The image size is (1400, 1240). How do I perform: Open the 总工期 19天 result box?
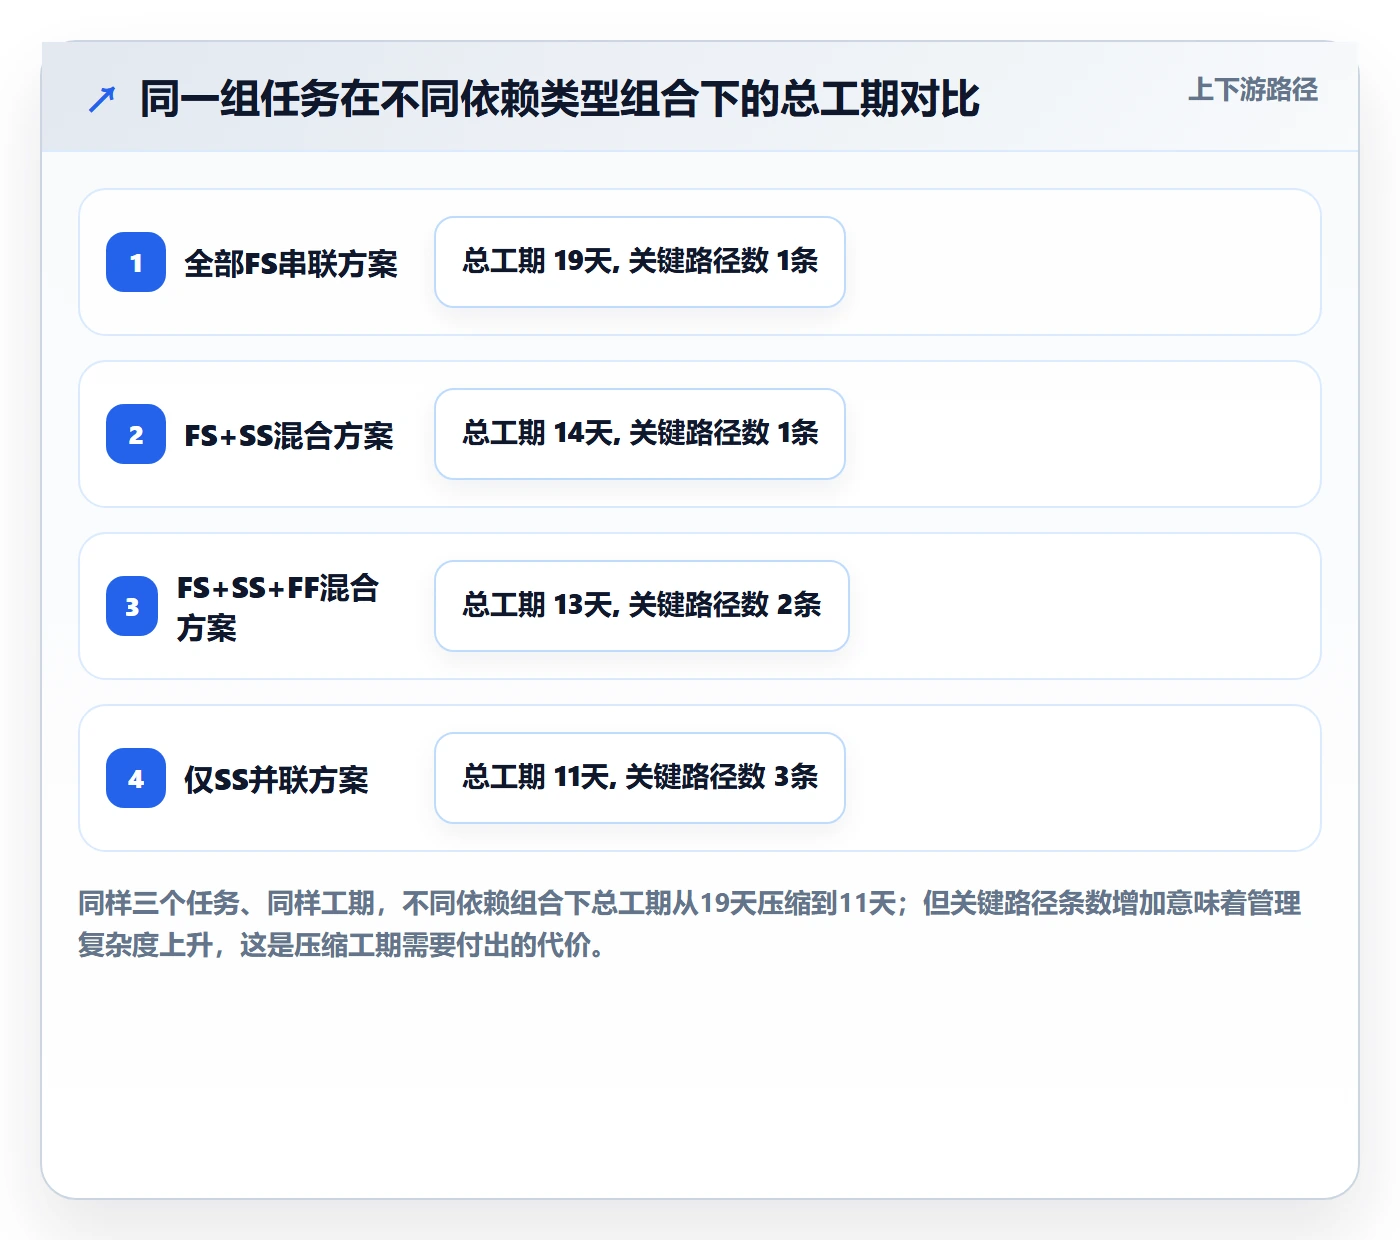tap(640, 262)
